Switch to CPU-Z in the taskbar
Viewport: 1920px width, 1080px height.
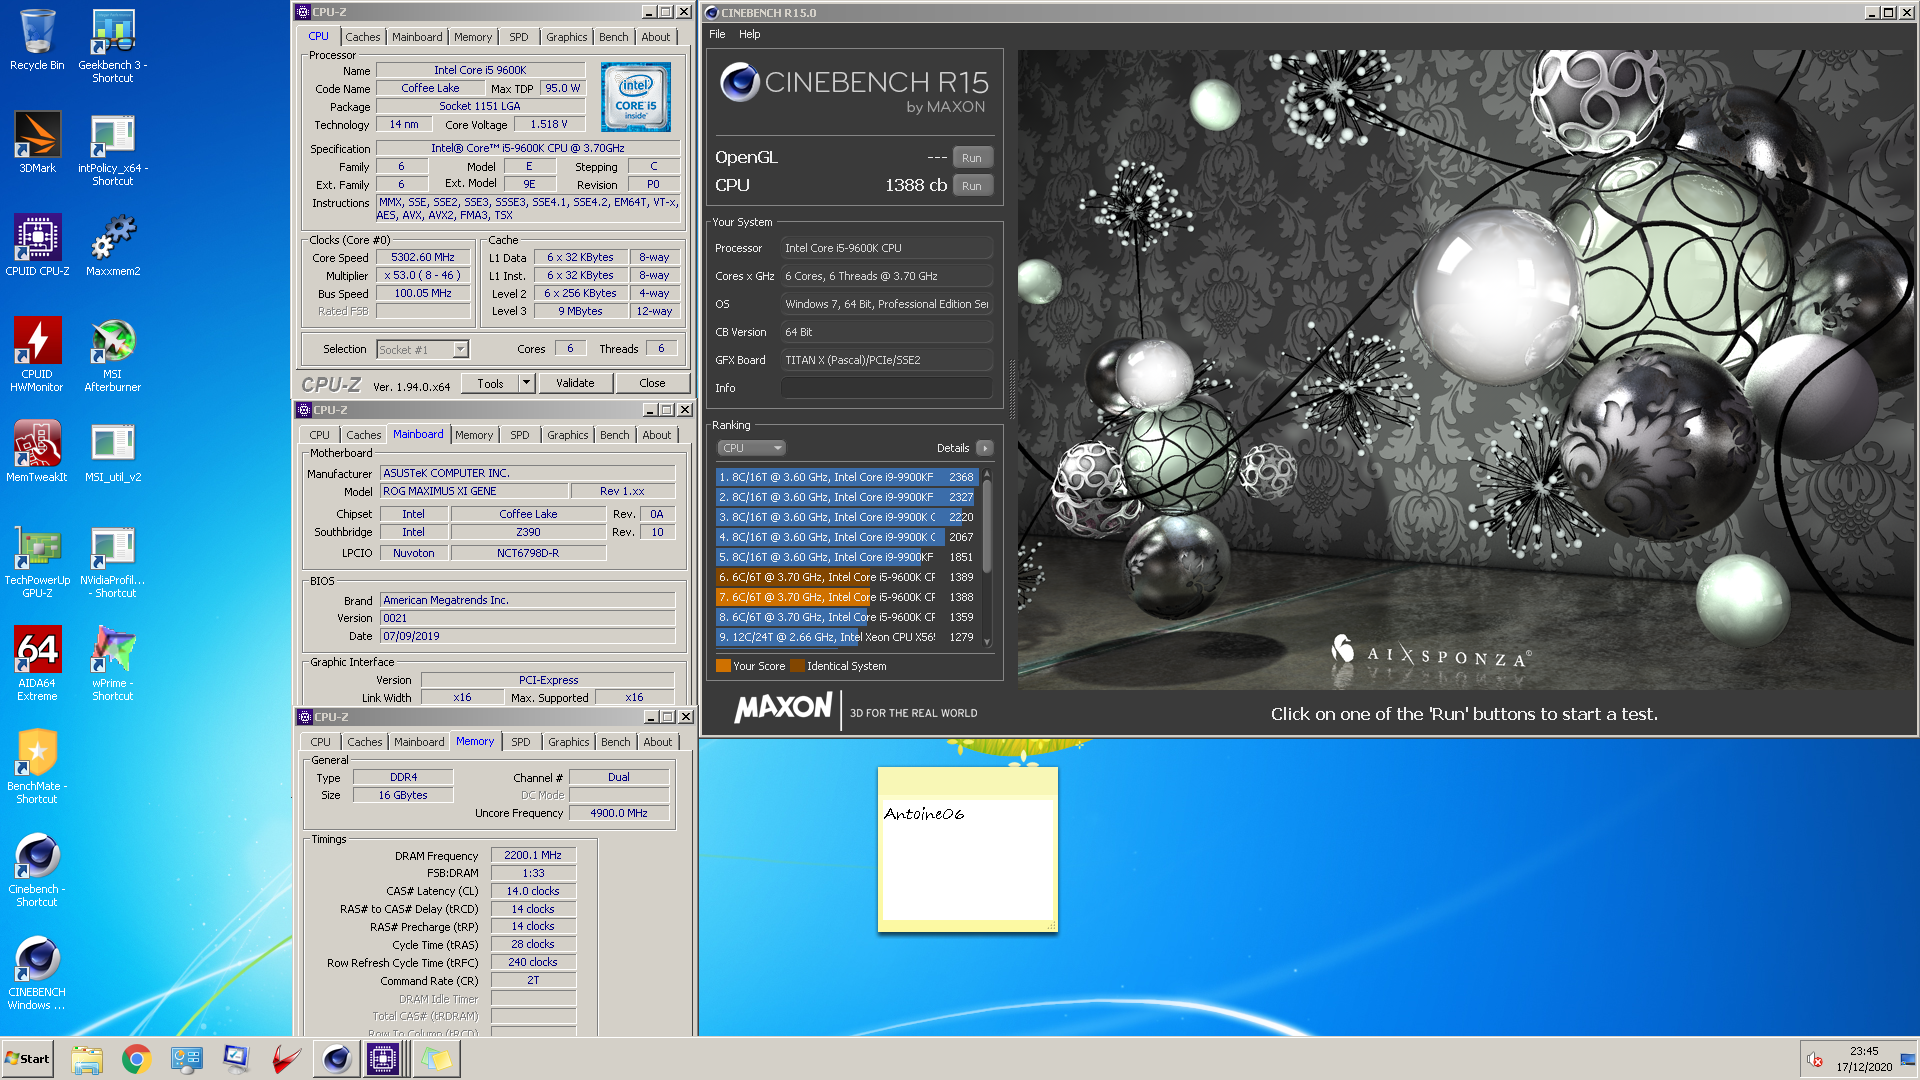pyautogui.click(x=383, y=1059)
